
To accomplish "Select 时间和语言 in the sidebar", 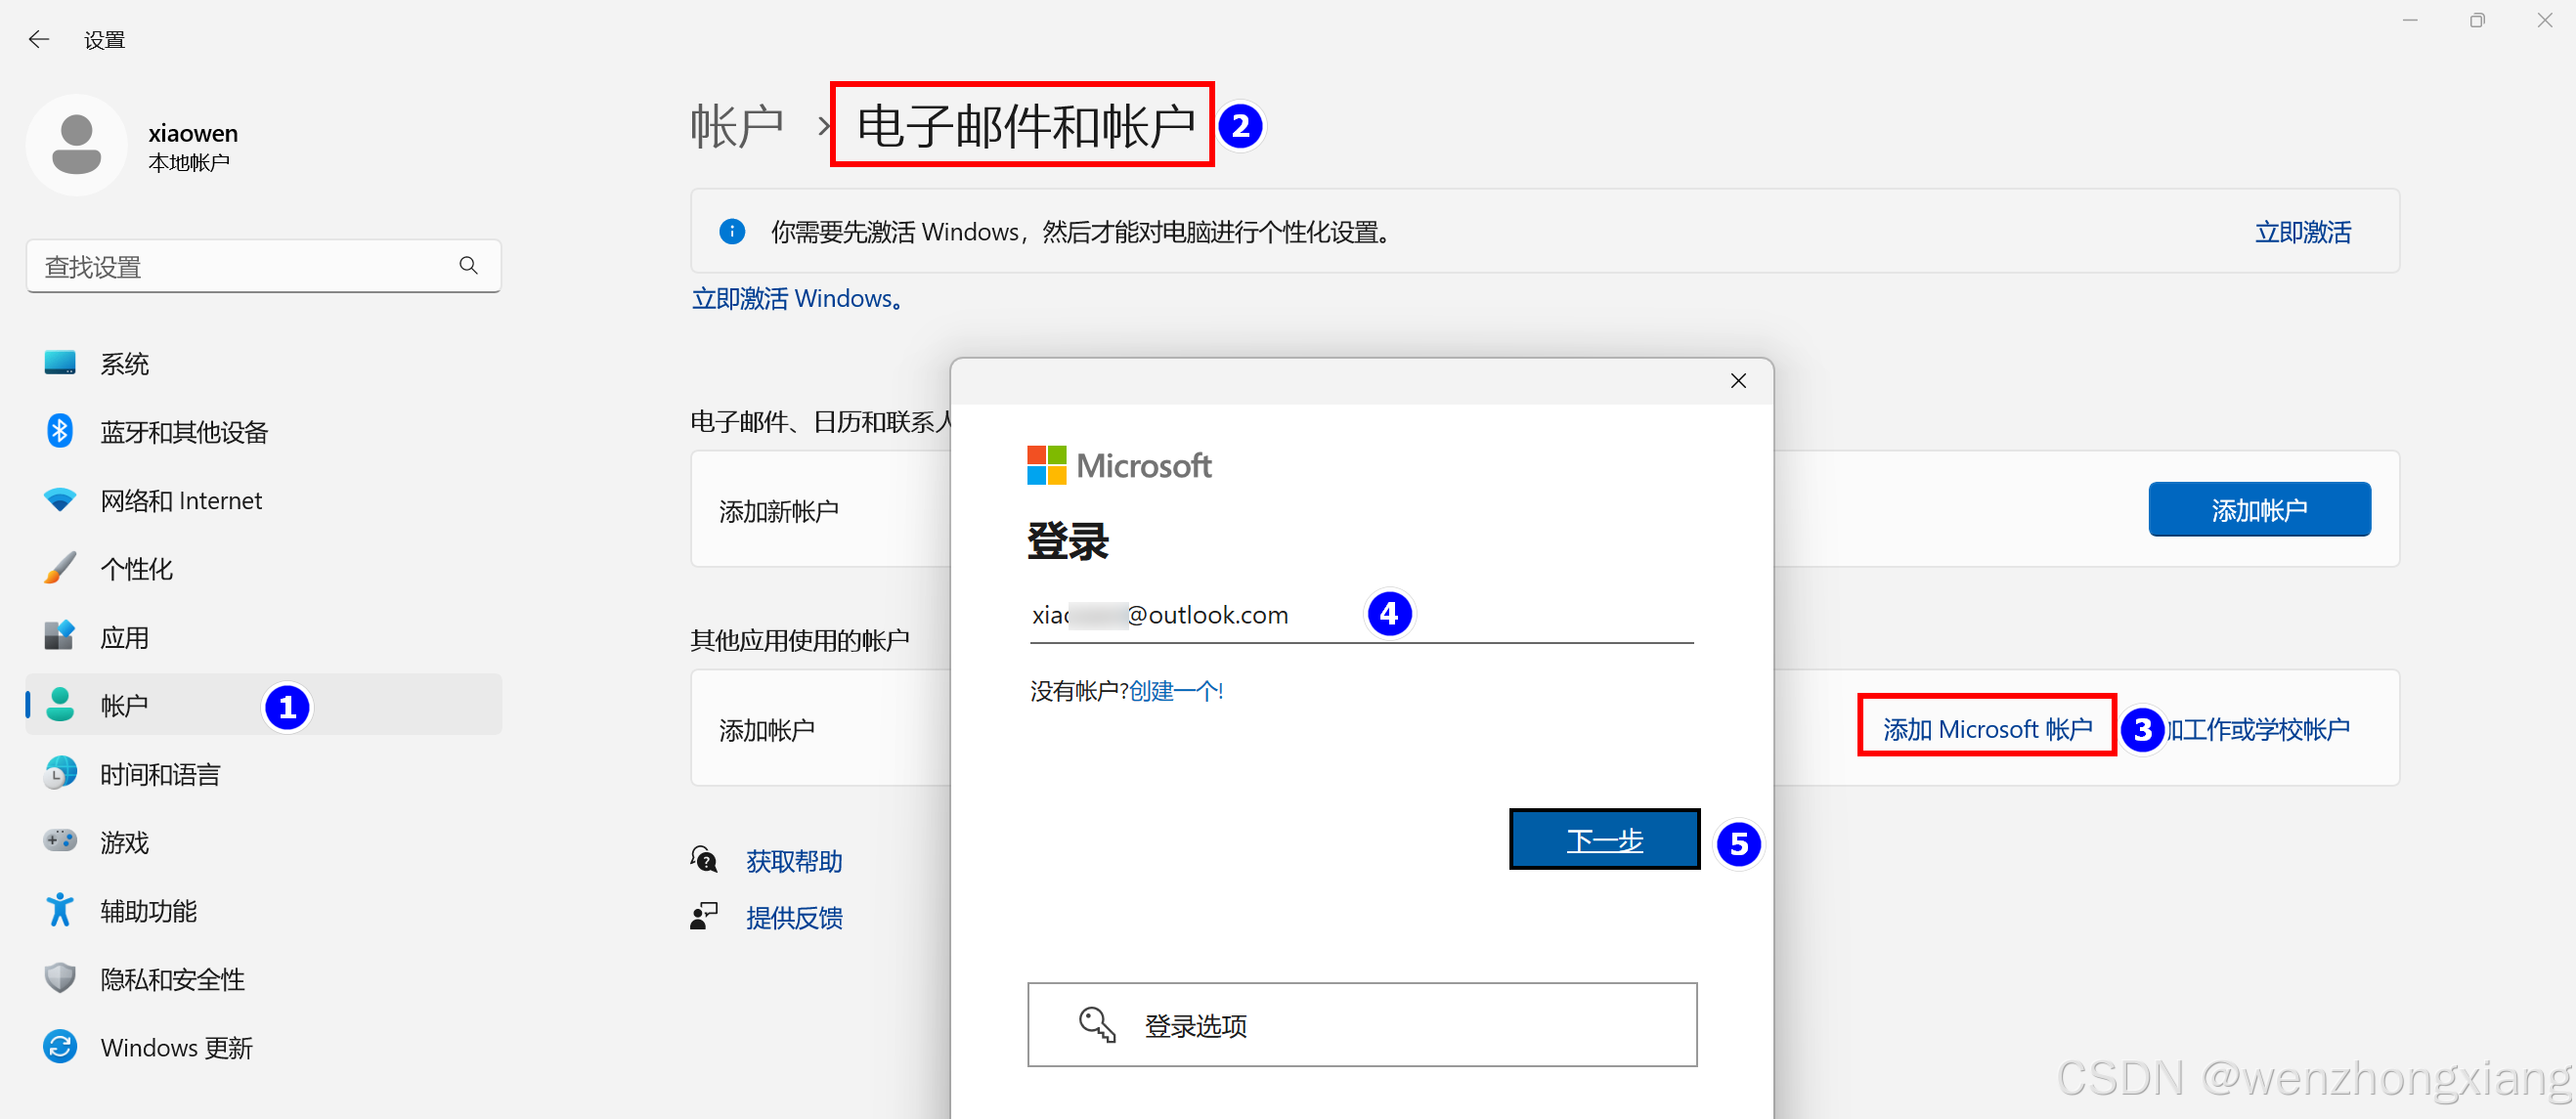I will click(160, 774).
